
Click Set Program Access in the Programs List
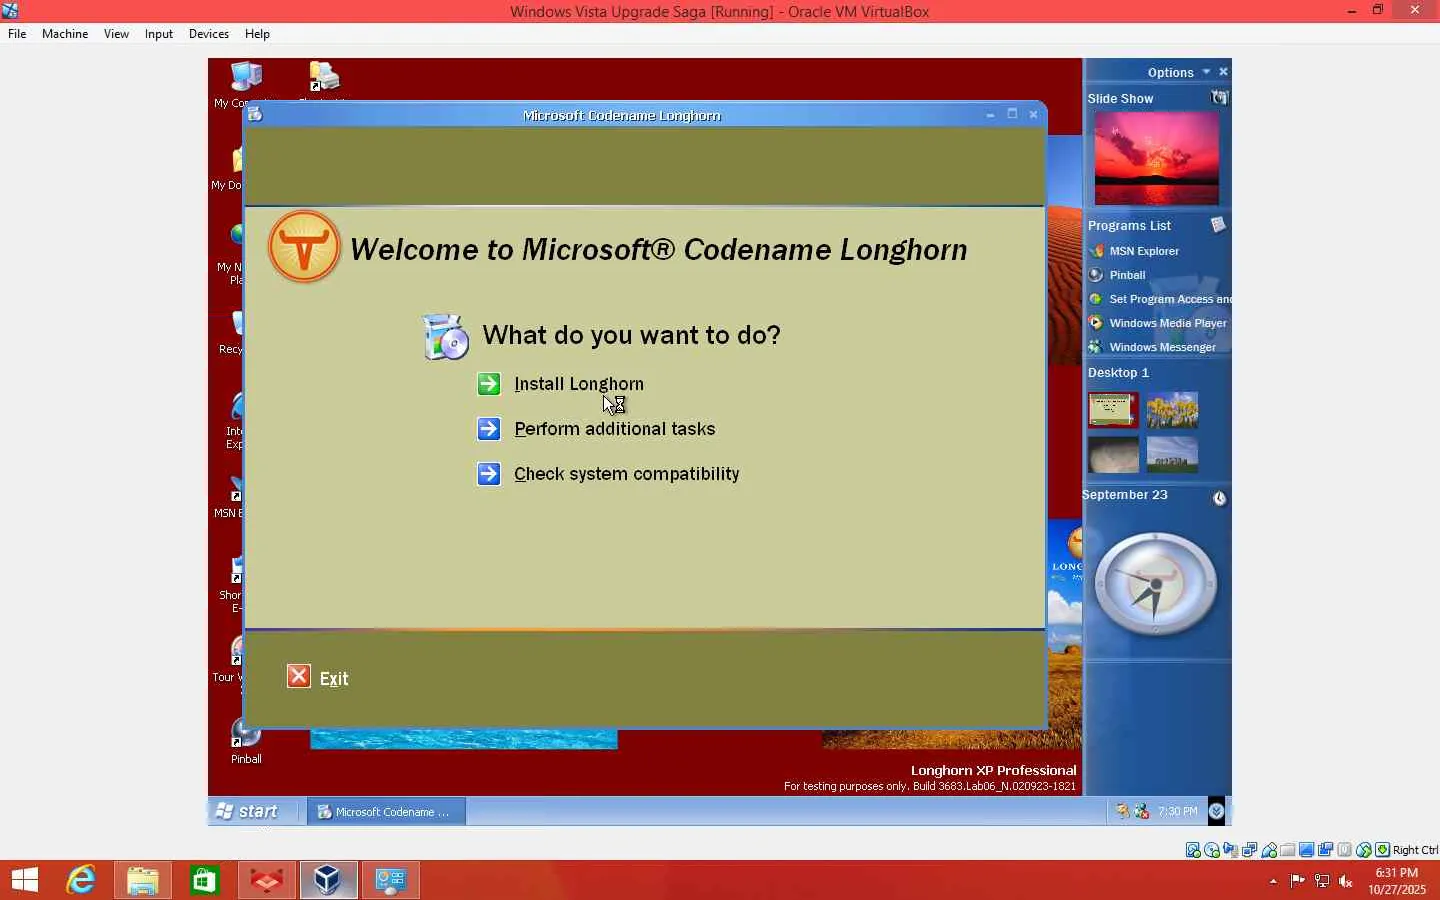(1170, 299)
